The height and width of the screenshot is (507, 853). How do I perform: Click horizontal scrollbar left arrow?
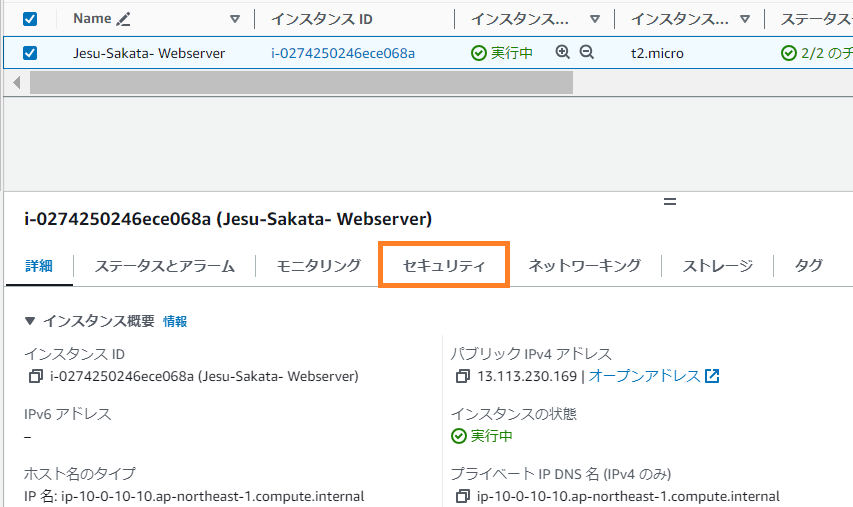coord(17,83)
